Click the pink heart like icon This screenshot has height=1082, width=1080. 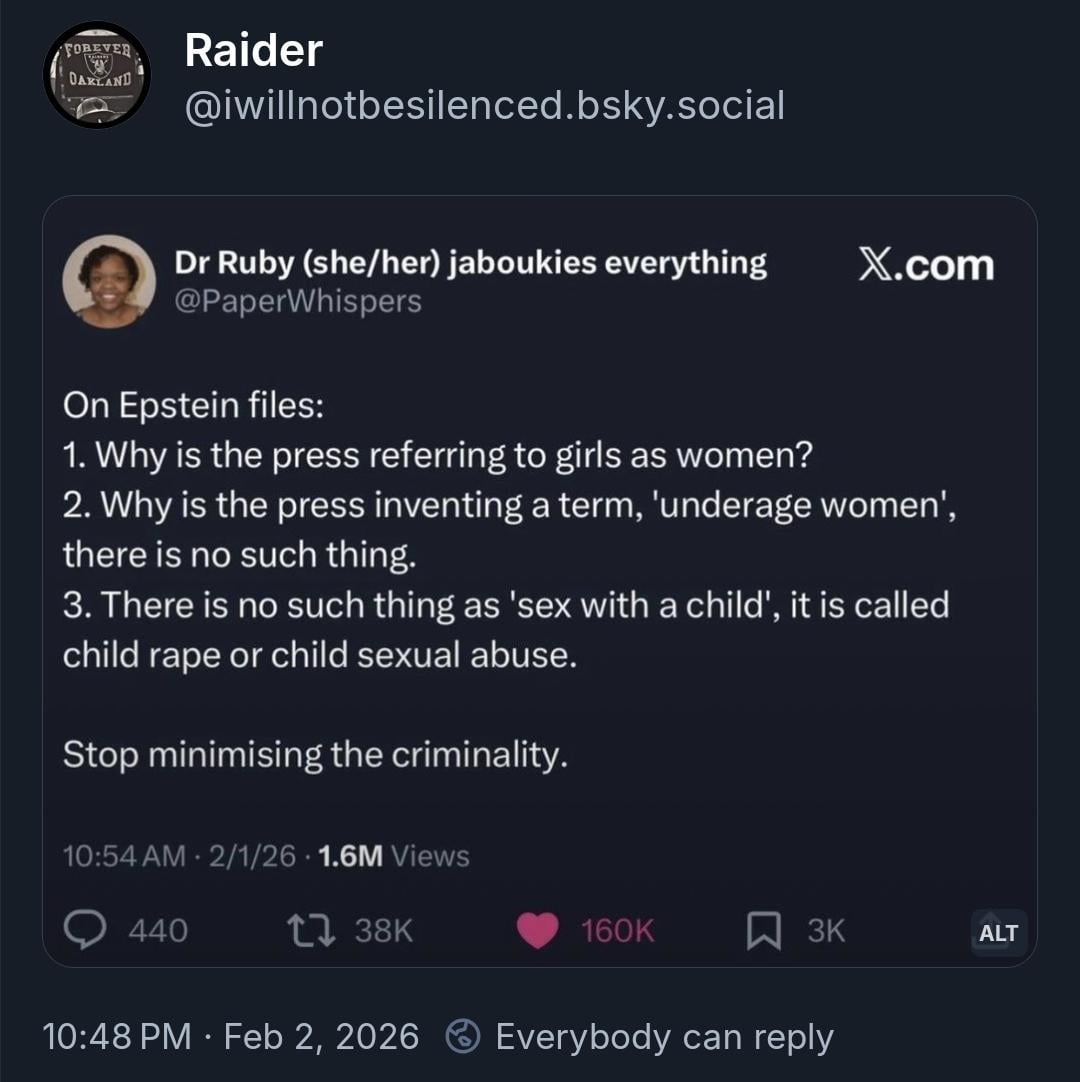(537, 931)
